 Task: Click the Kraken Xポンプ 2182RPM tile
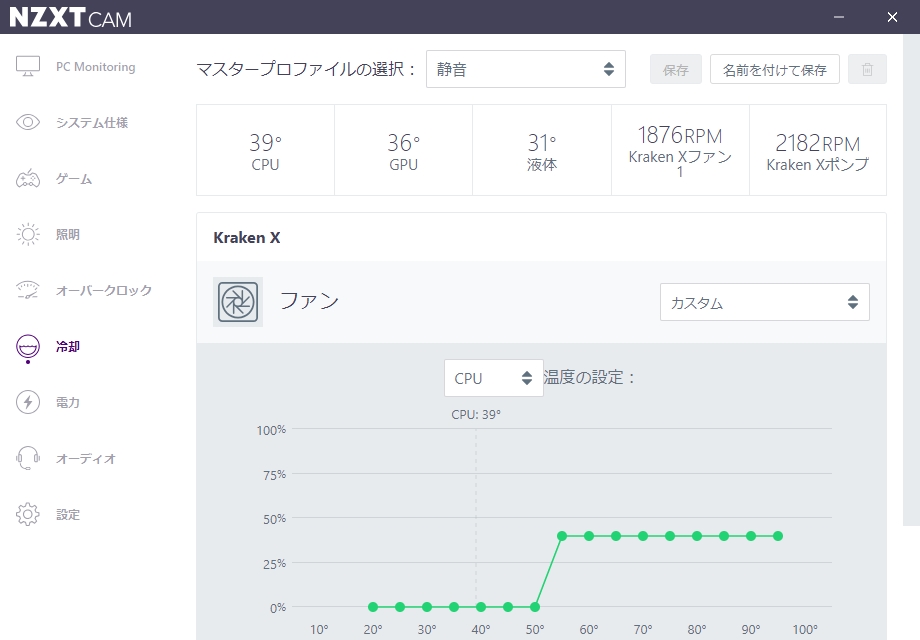[x=818, y=150]
